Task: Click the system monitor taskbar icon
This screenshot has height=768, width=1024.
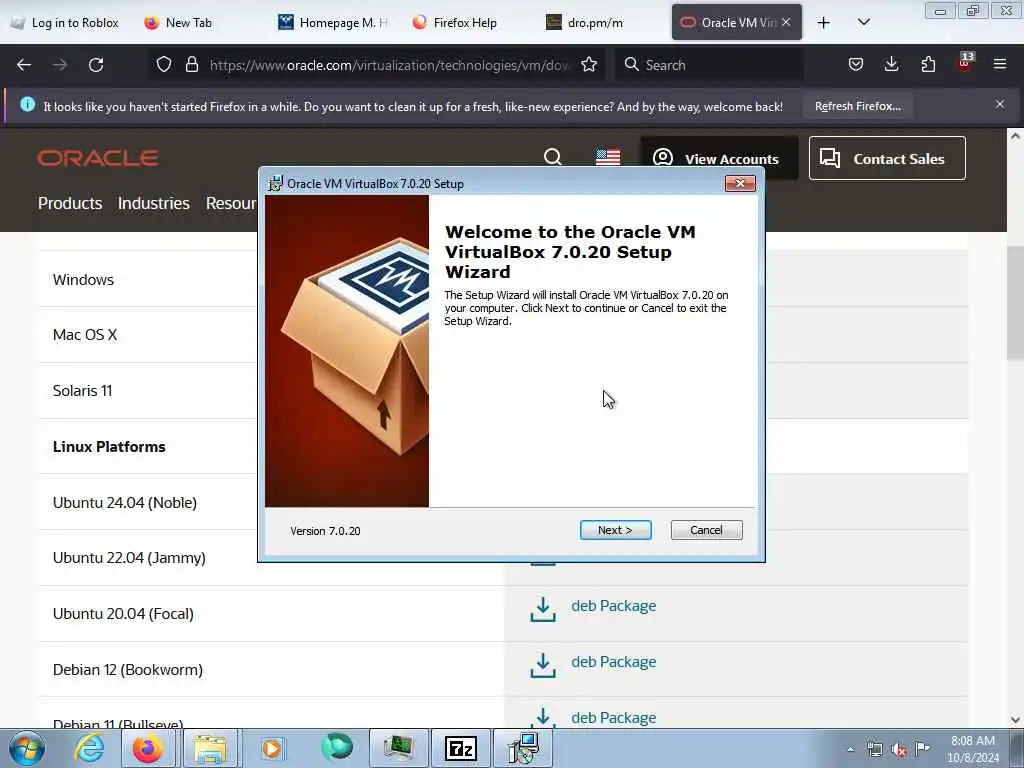Action: (x=398, y=748)
